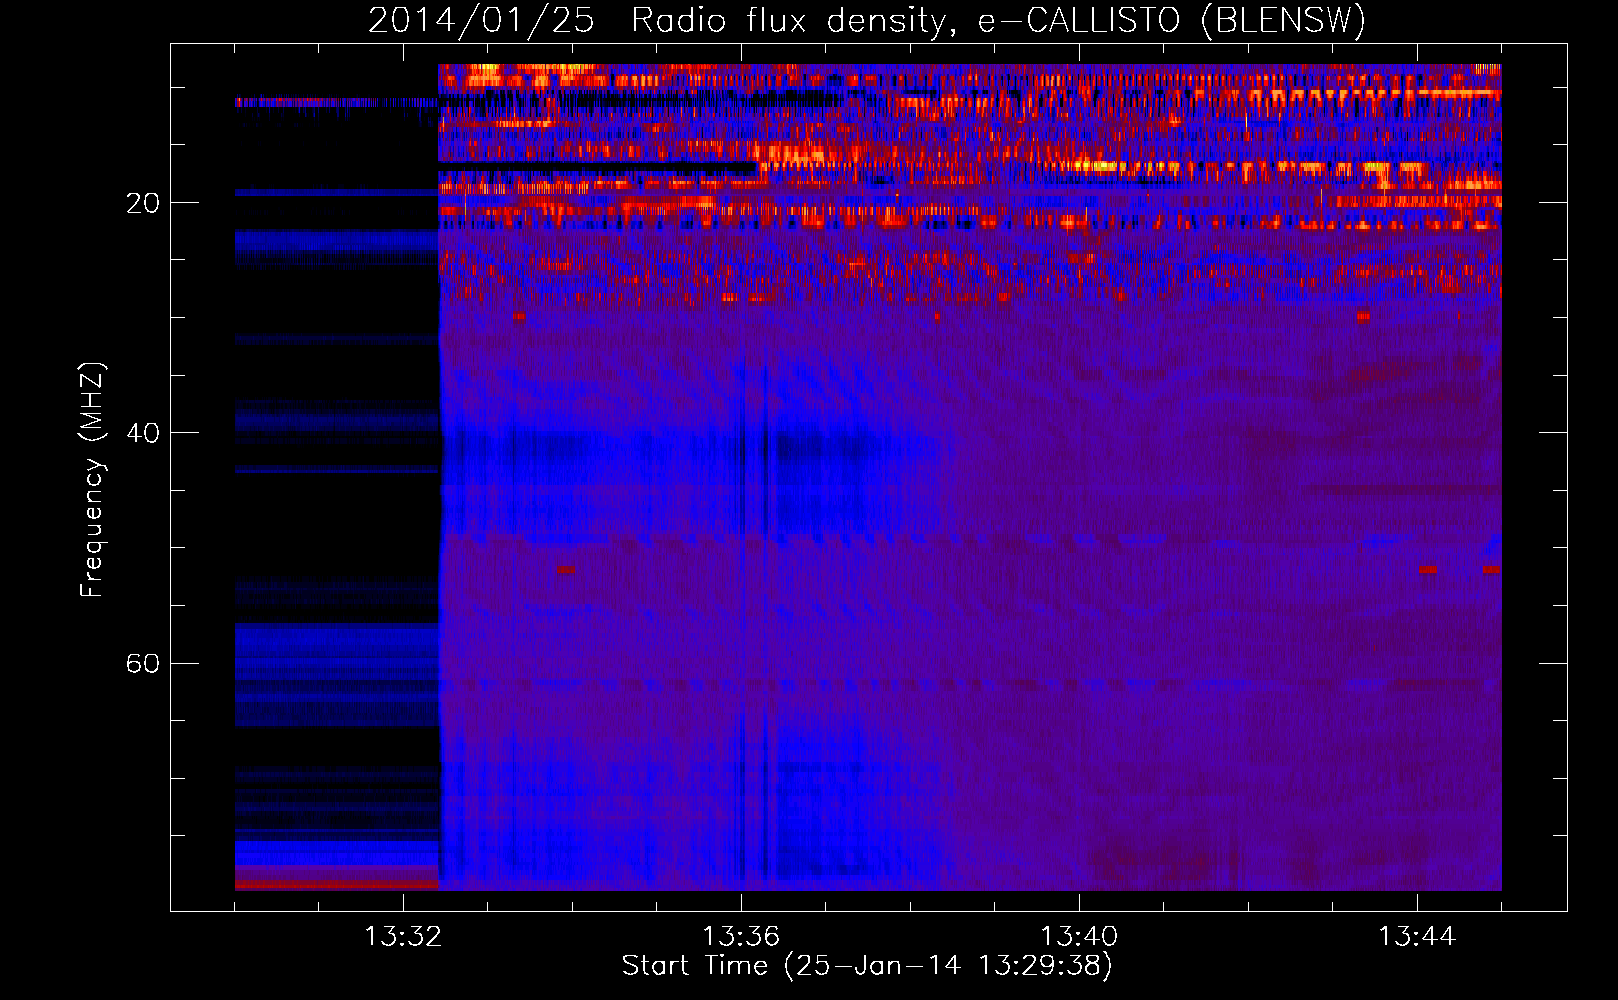Click the 13:36 time tick label
Screen dimensions: 1618x1000
(x=741, y=937)
